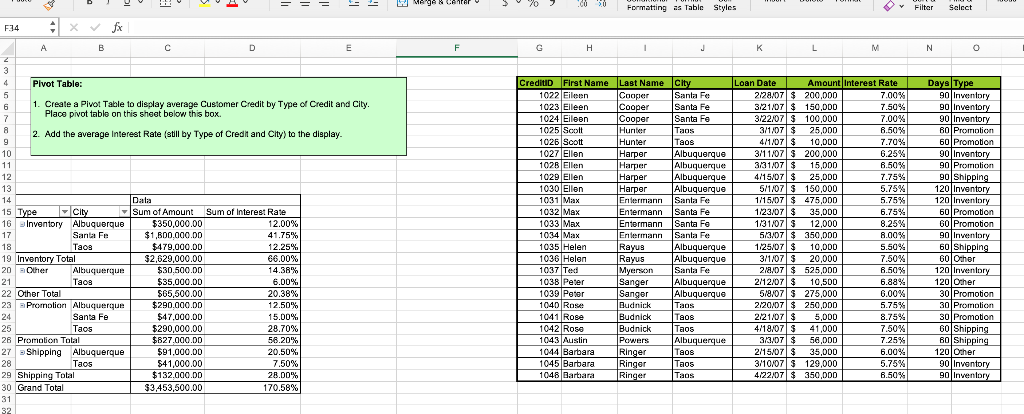Open the font color dropdown arrow
The height and width of the screenshot is (414, 1024).
pyautogui.click(x=245, y=3)
